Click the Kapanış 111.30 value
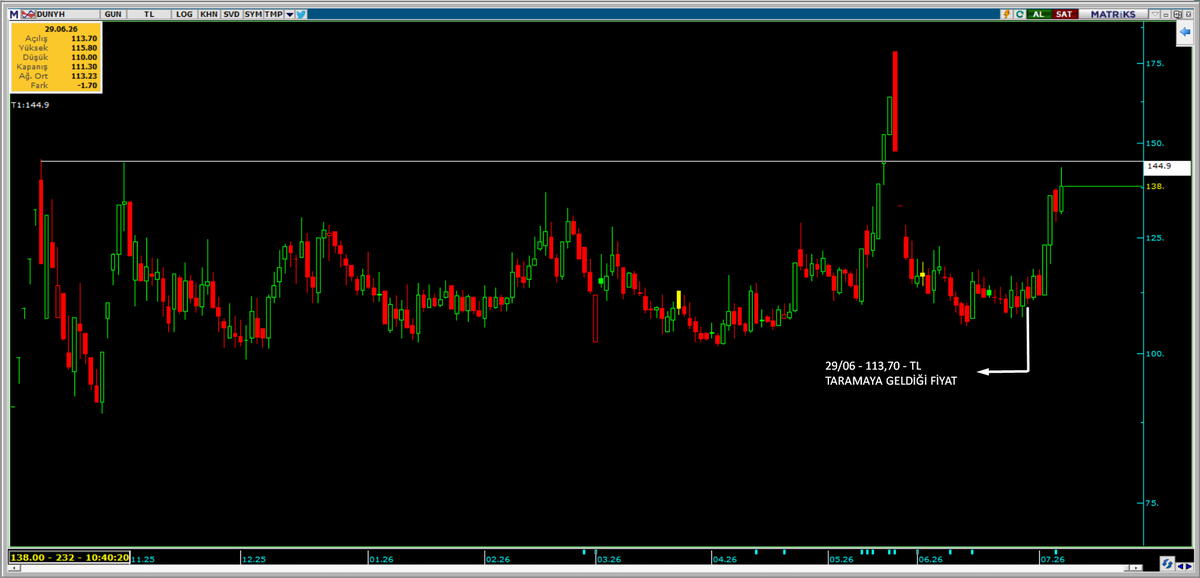1200x578 pixels. point(82,67)
